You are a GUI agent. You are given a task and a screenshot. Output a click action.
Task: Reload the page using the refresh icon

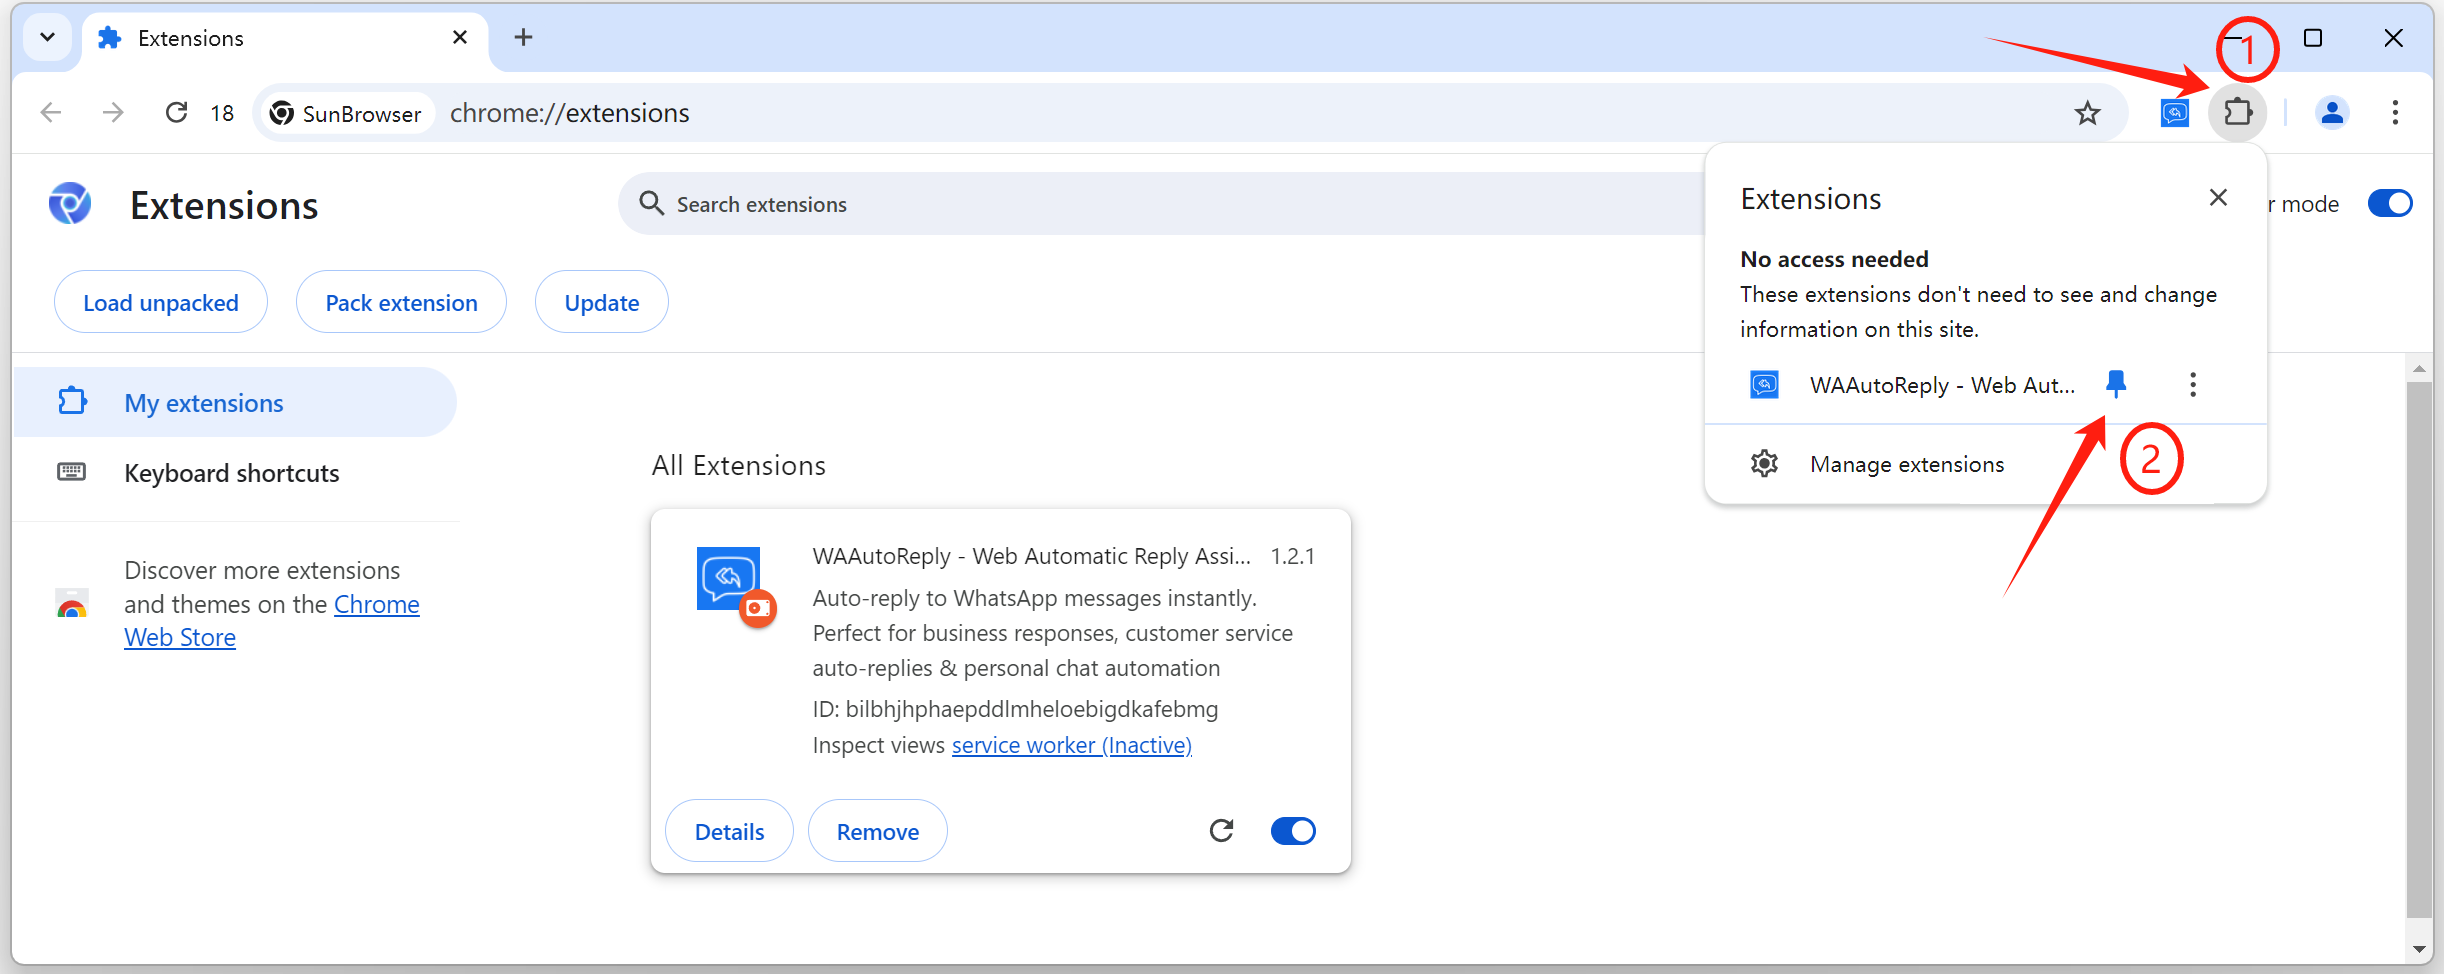pos(177,113)
